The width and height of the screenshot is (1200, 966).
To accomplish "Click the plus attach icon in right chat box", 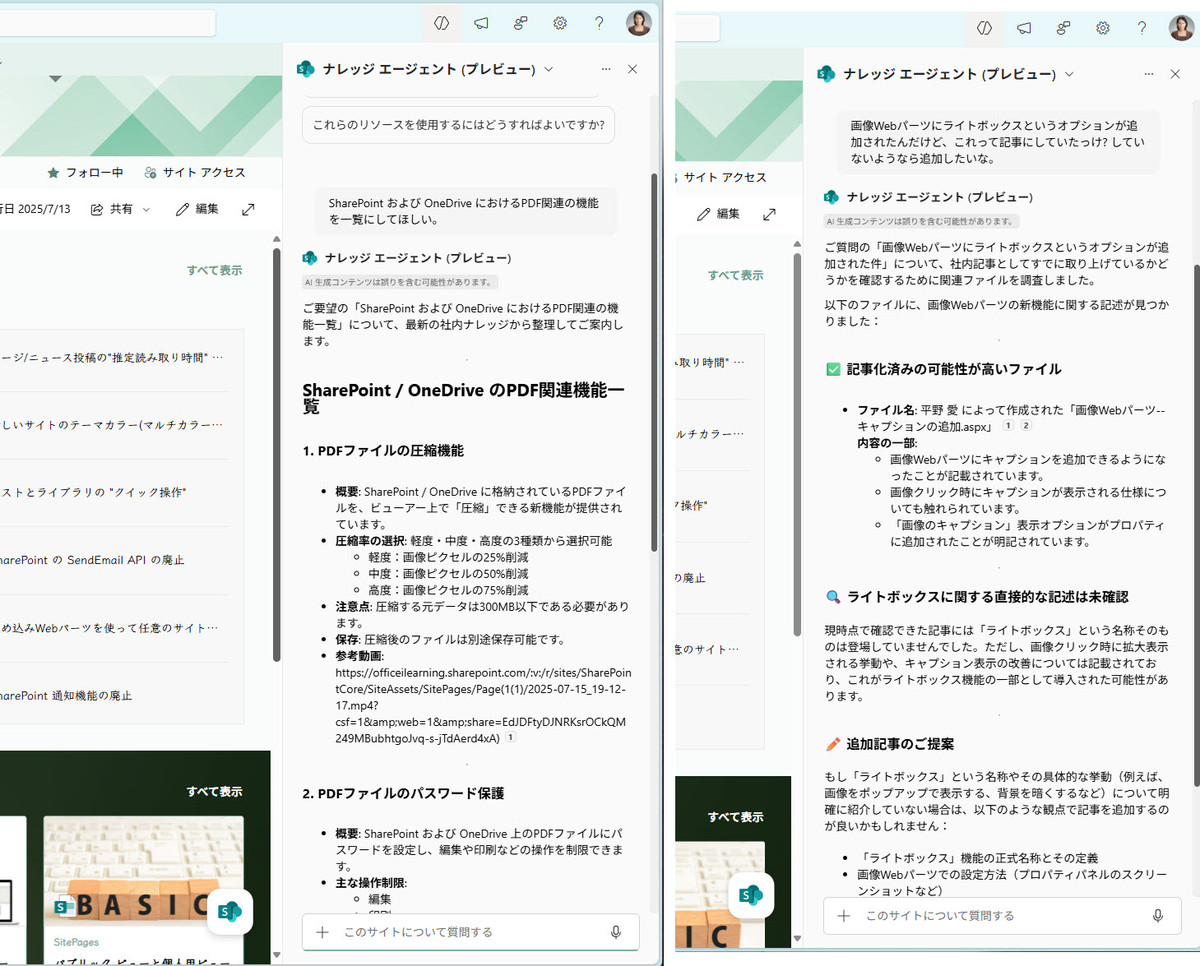I will 844,915.
